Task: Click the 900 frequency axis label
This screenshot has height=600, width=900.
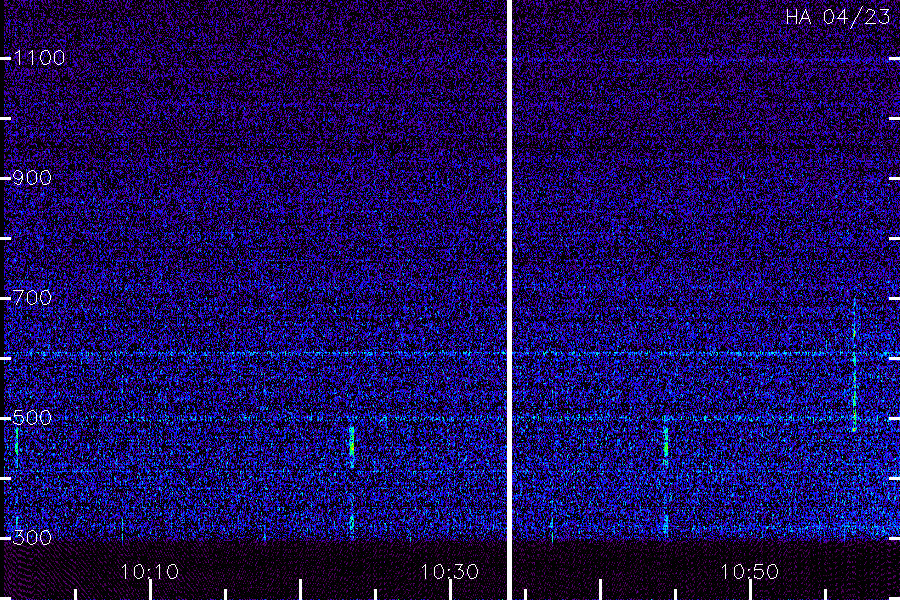Action: point(32,178)
